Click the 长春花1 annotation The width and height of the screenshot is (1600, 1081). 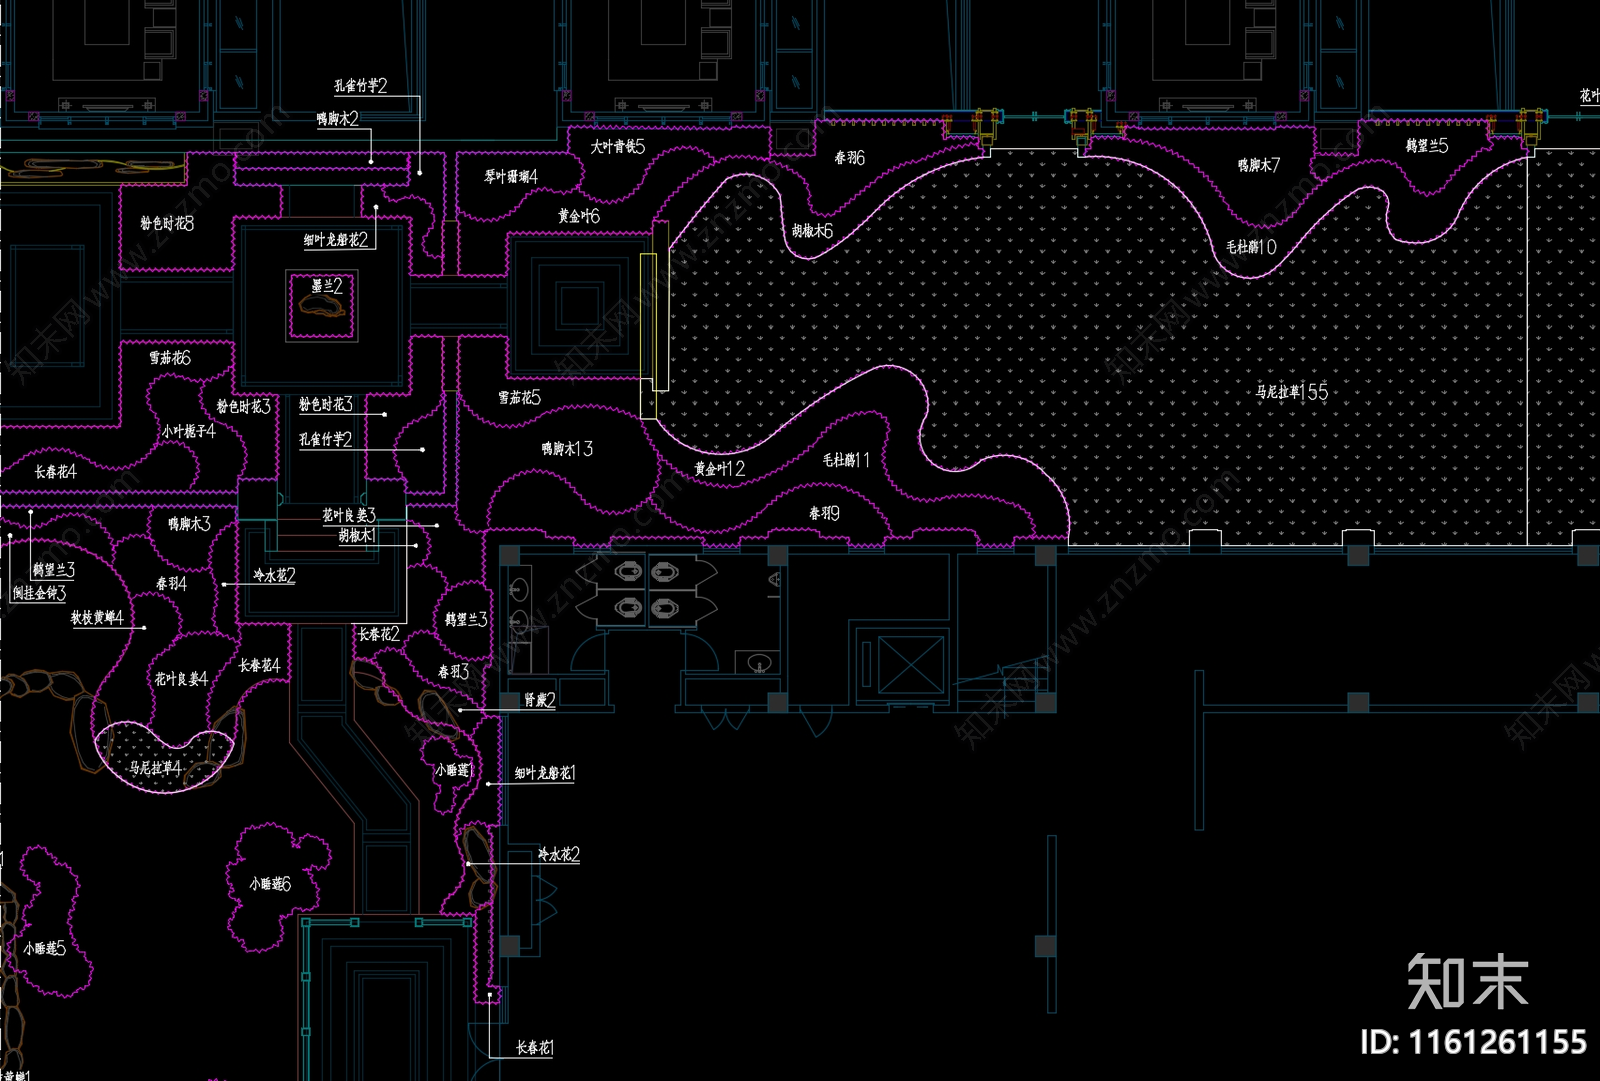click(535, 1048)
